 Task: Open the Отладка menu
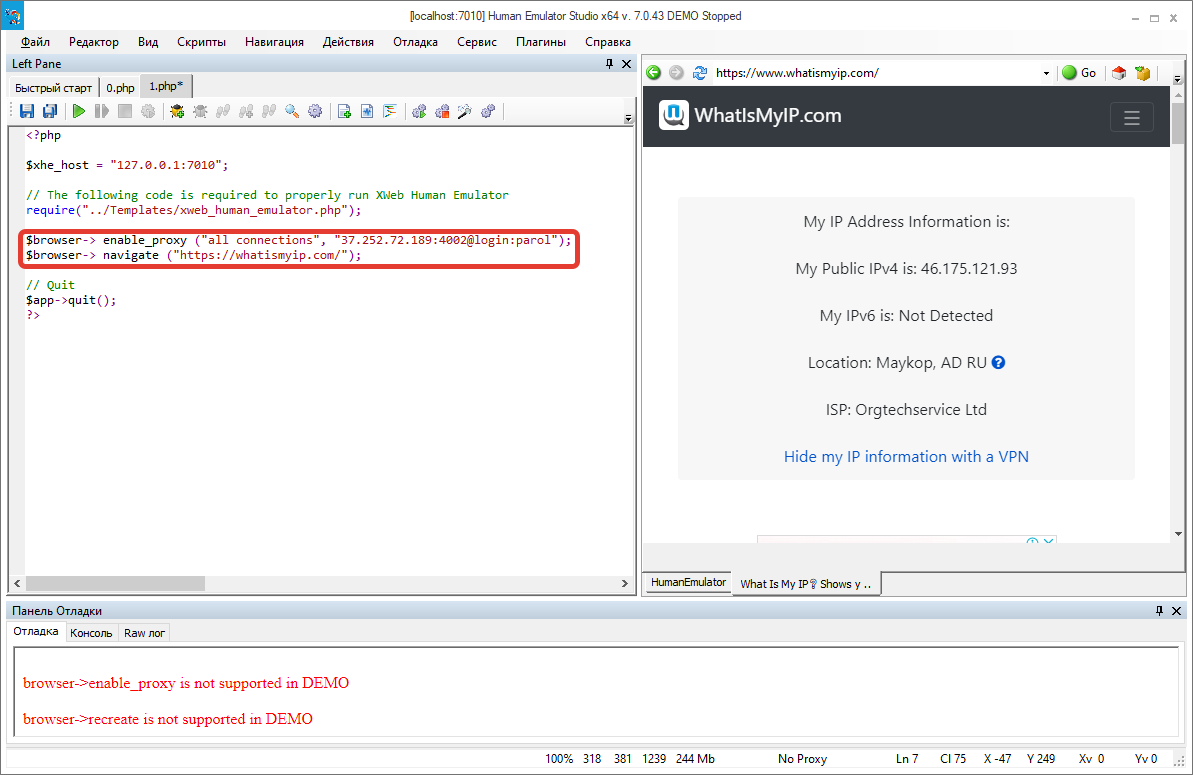pyautogui.click(x=415, y=42)
